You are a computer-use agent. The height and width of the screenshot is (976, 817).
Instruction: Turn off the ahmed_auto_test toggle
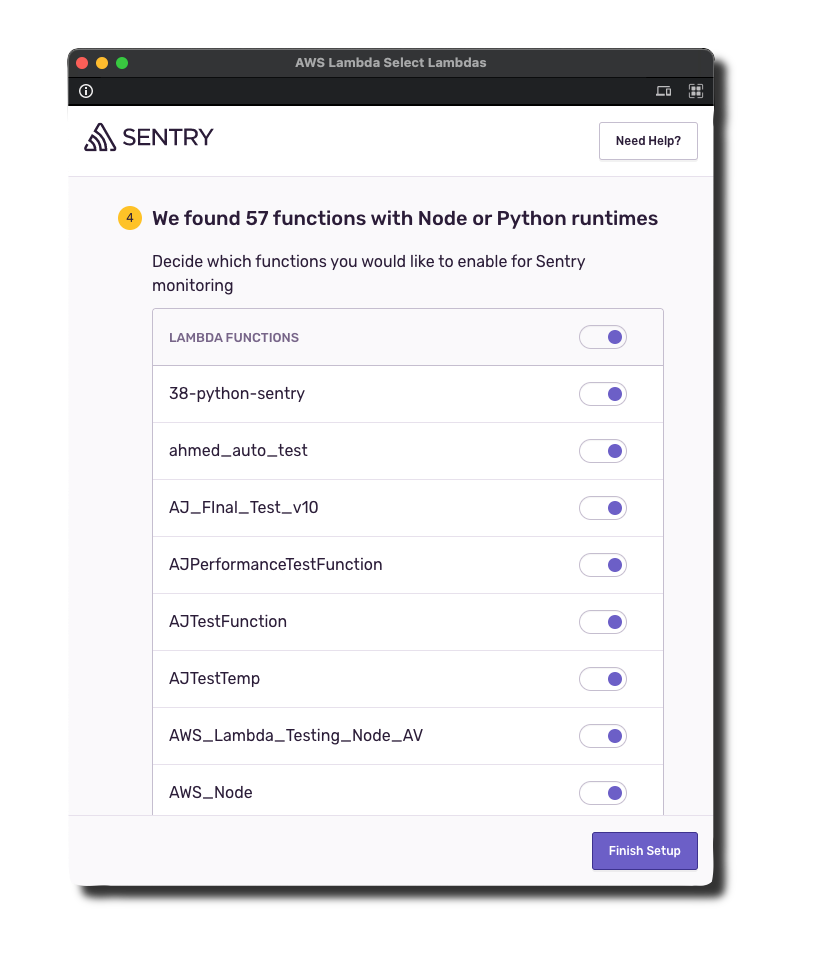coord(603,451)
